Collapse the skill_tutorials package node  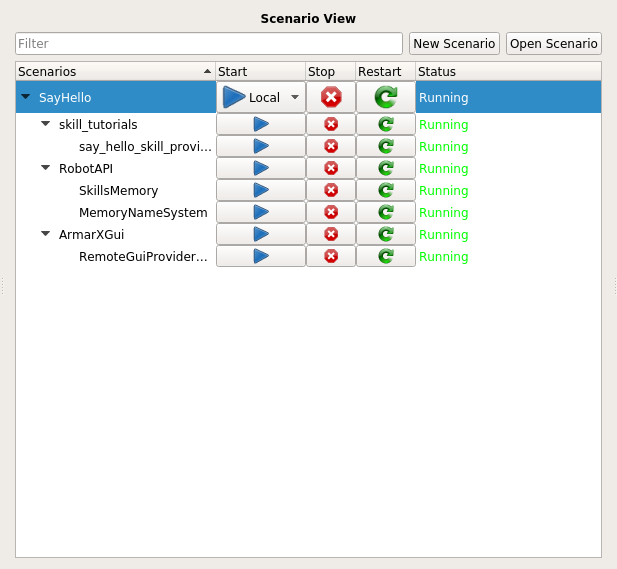tap(46, 125)
